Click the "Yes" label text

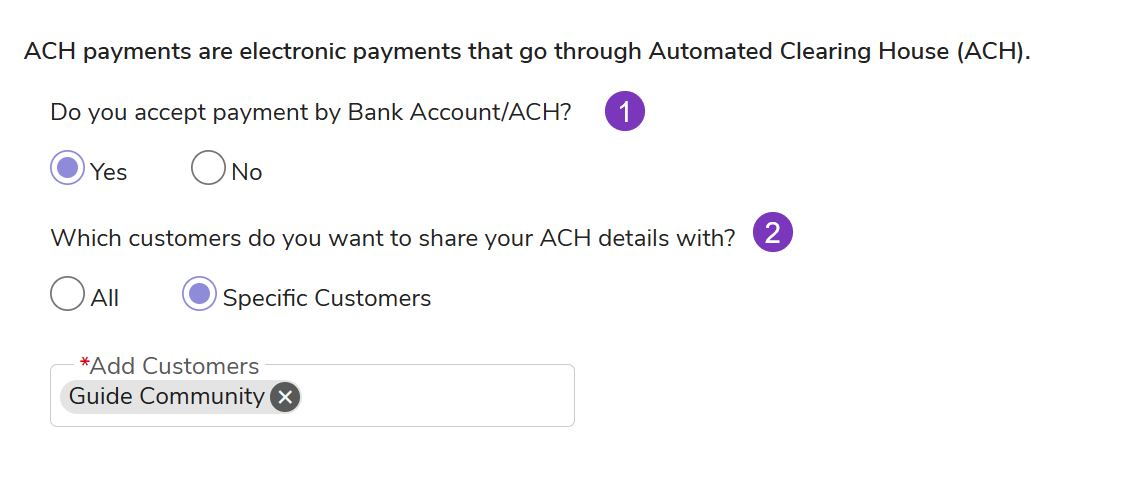[x=109, y=172]
